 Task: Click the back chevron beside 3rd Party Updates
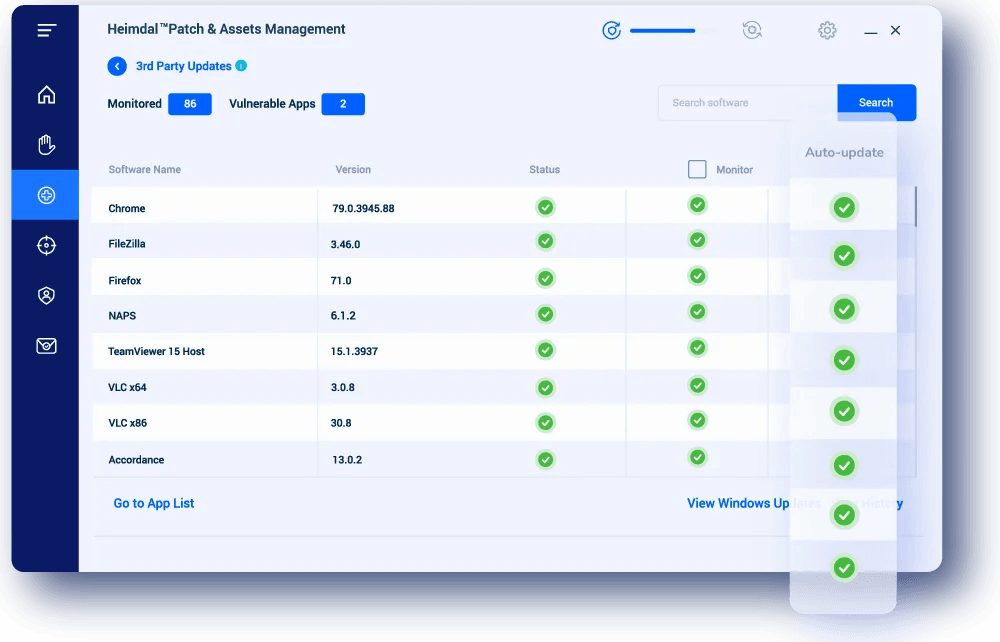tap(117, 66)
